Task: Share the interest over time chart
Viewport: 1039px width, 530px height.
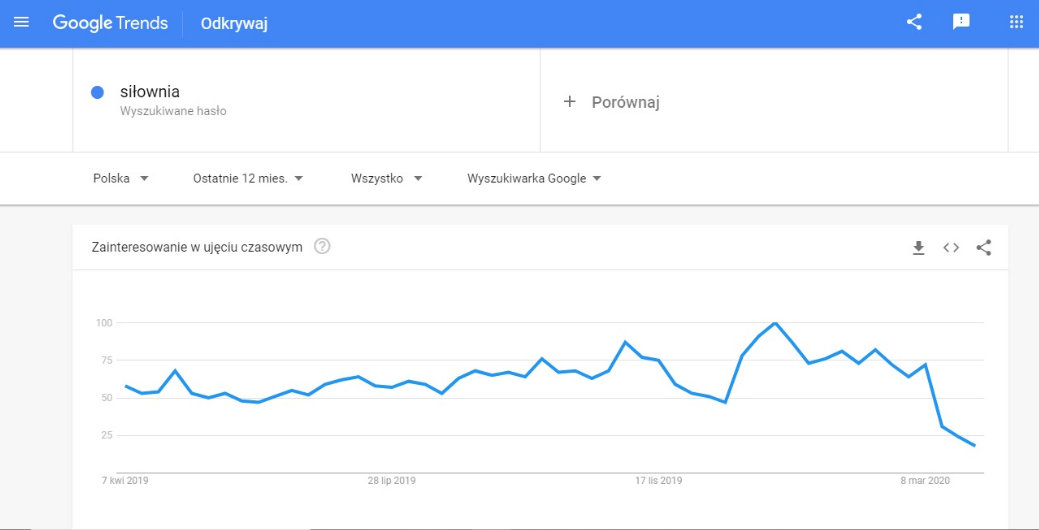Action: [x=984, y=248]
